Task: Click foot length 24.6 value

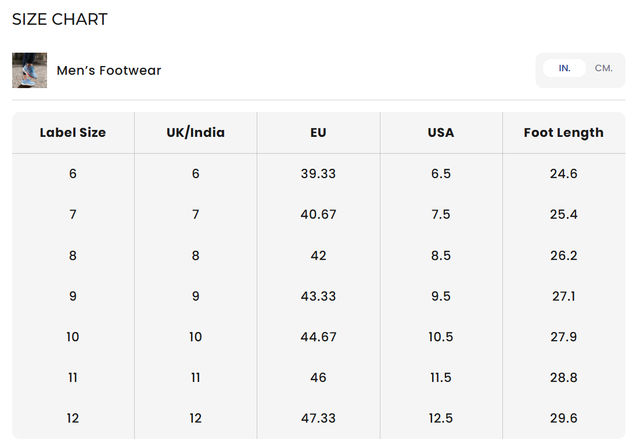Action: point(564,174)
